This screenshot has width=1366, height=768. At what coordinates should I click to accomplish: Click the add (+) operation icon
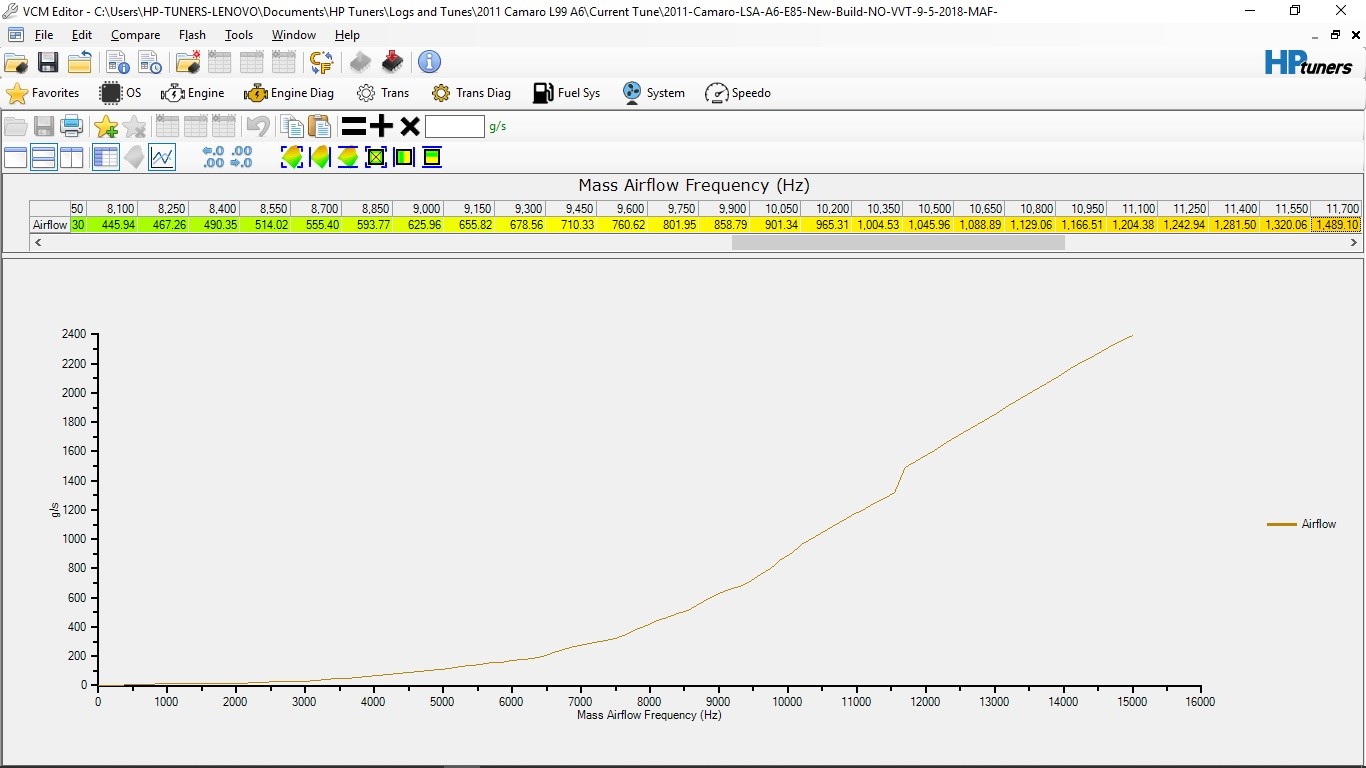pyautogui.click(x=381, y=126)
